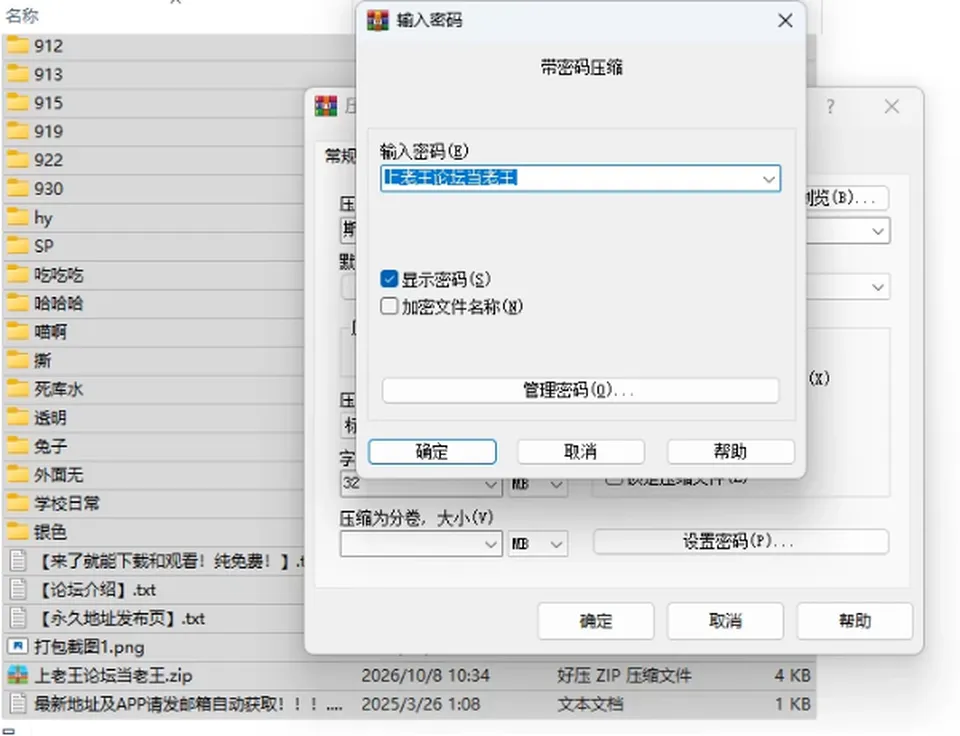
Task: Click the folder icon for 912
Action: [x=17, y=45]
